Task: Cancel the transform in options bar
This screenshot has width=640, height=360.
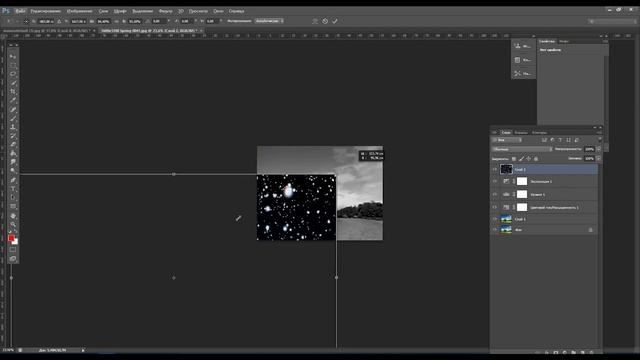Action: (x=325, y=21)
